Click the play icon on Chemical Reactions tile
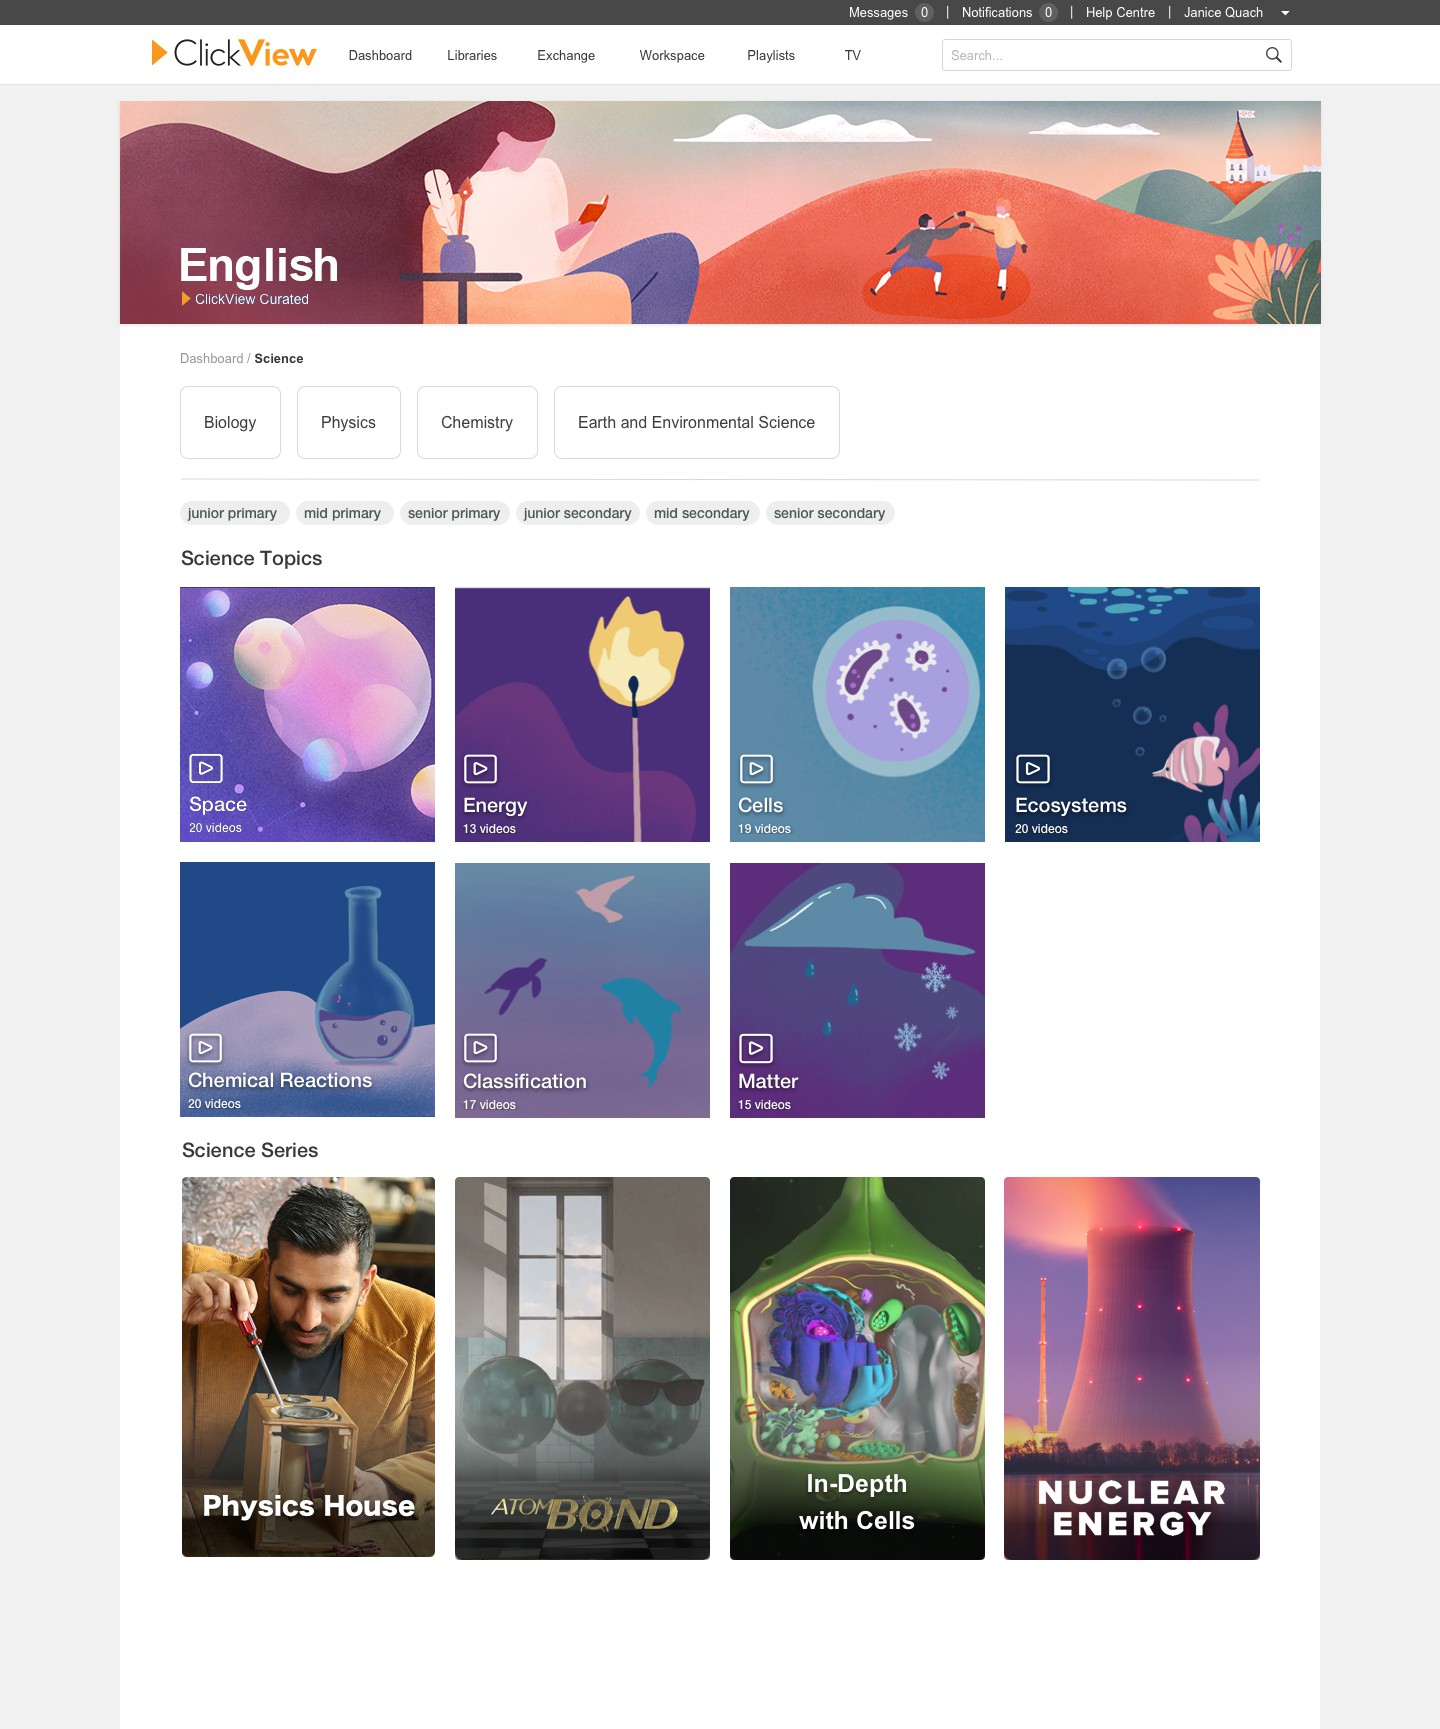Viewport: 1440px width, 1729px height. click(206, 1048)
